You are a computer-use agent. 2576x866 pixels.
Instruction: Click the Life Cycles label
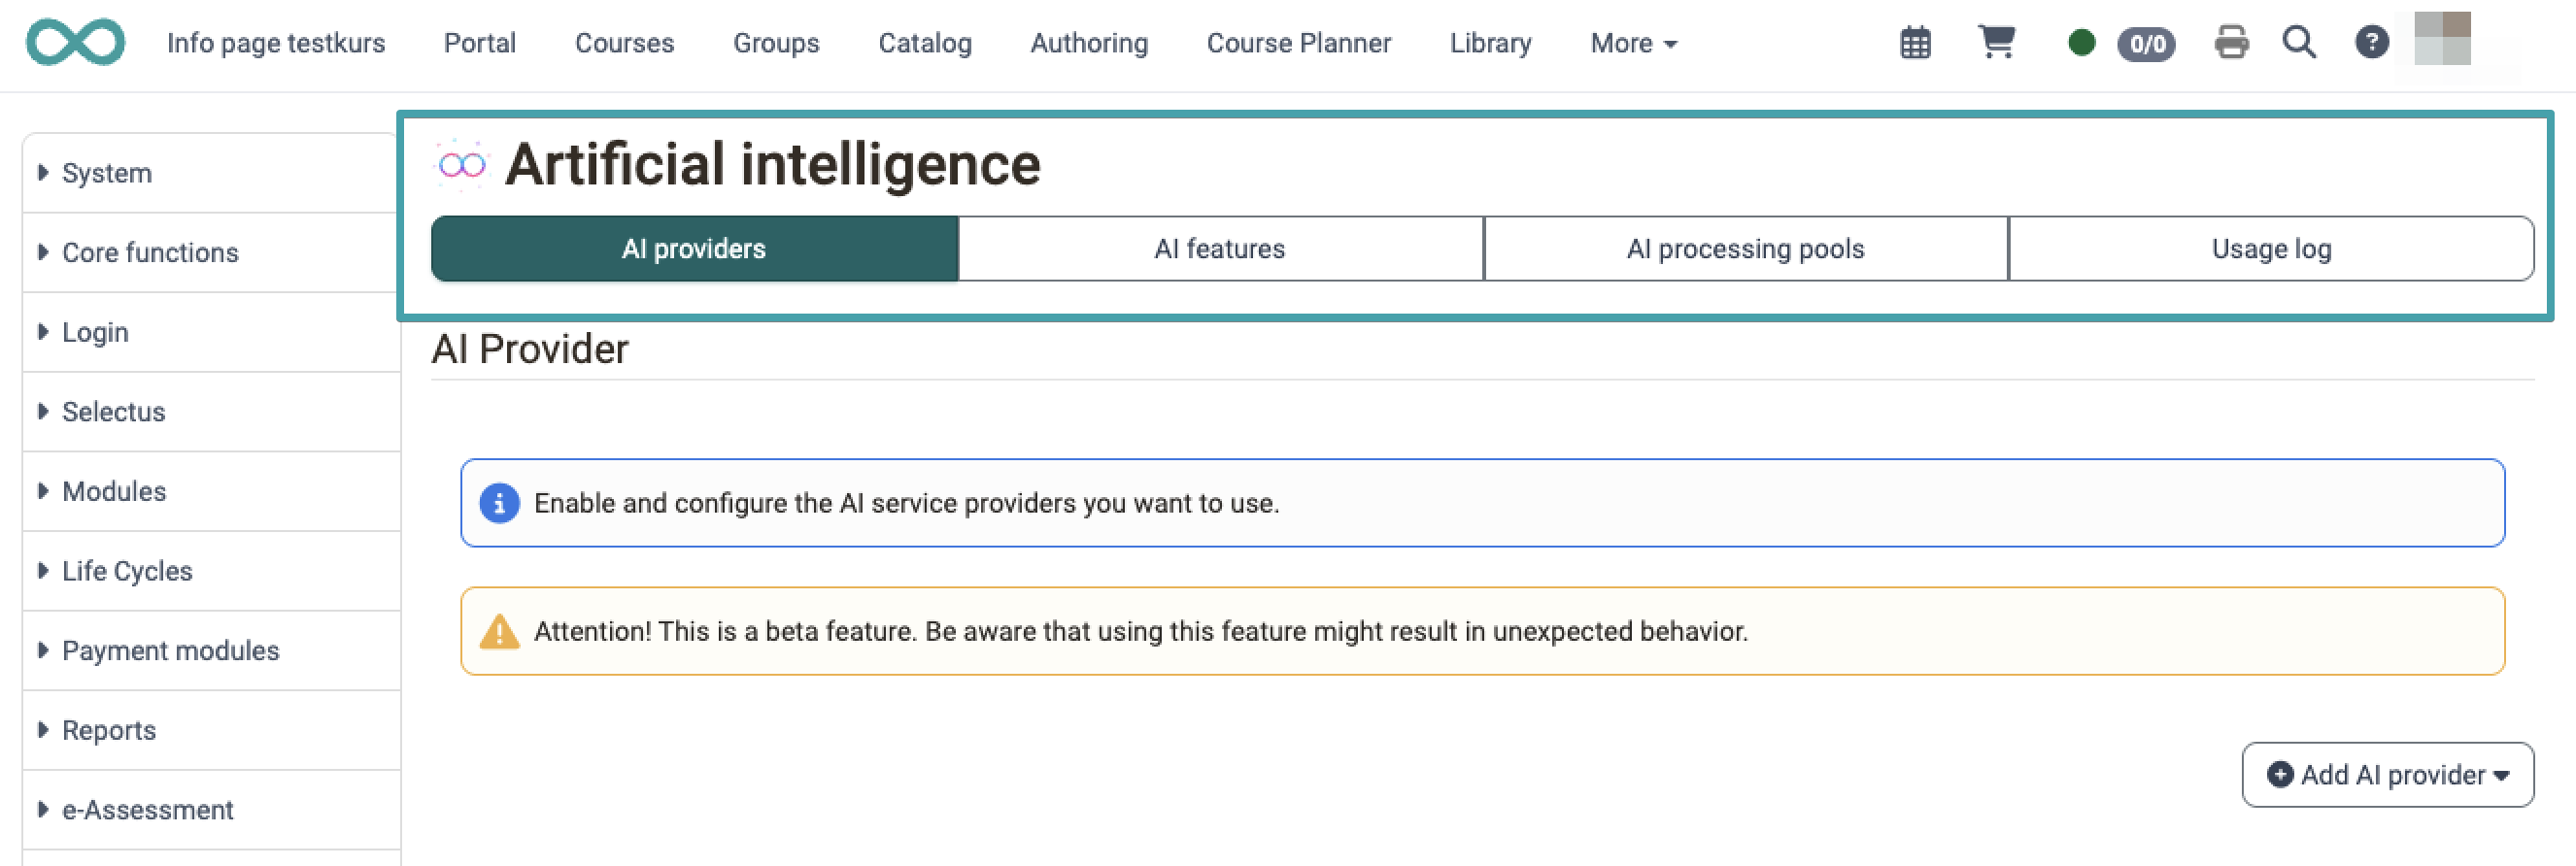127,571
